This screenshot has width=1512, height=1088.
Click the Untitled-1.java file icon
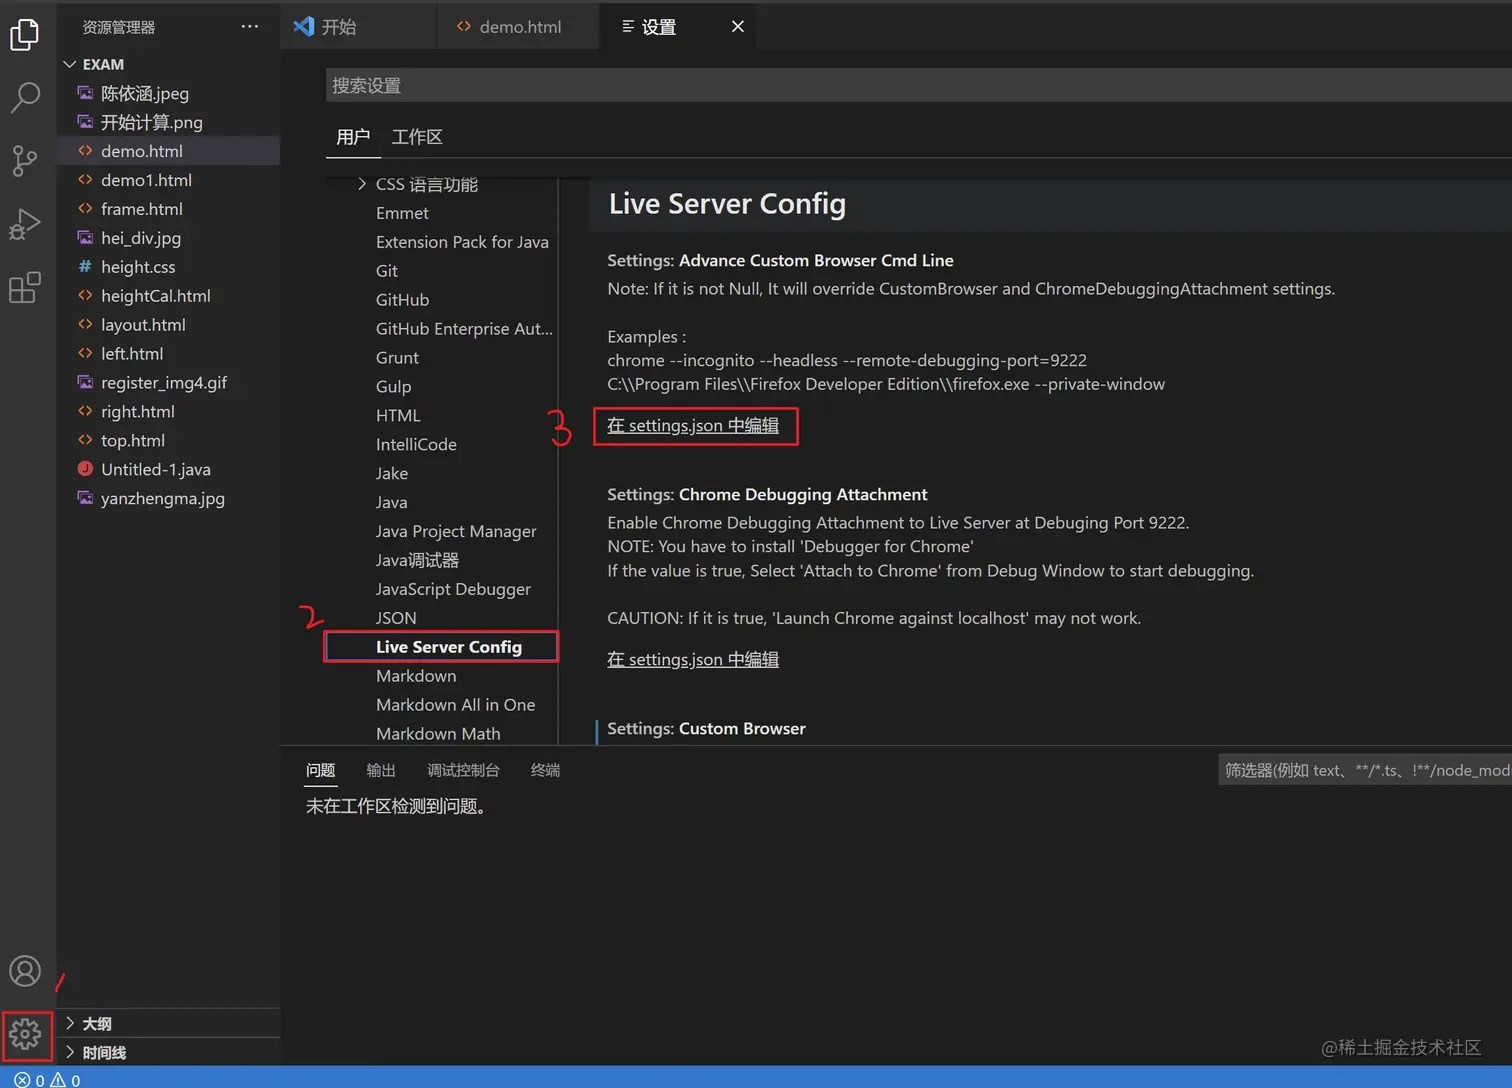point(85,469)
